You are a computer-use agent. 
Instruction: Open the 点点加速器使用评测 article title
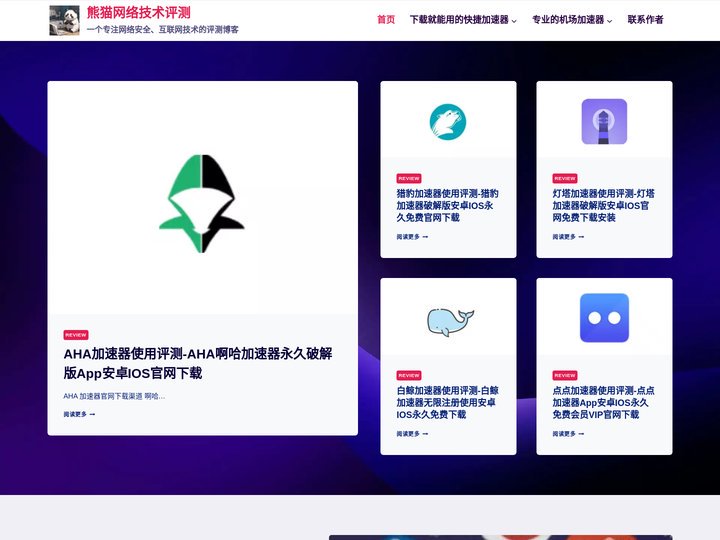(x=603, y=402)
